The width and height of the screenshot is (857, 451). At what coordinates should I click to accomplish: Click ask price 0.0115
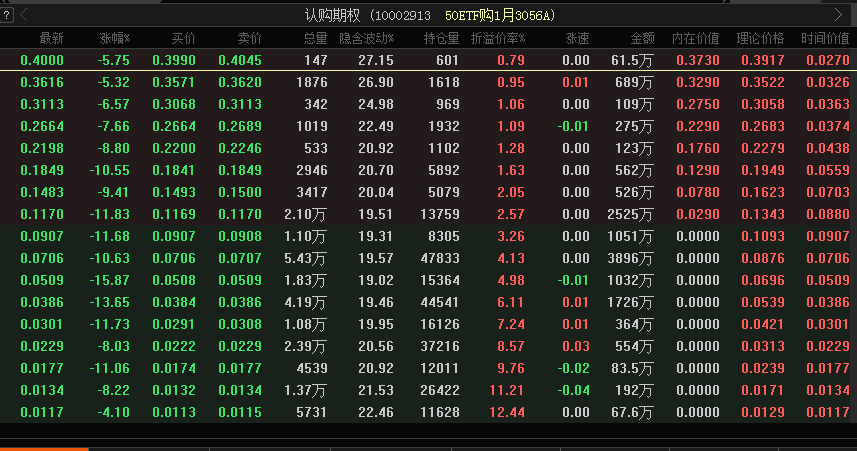[240, 412]
